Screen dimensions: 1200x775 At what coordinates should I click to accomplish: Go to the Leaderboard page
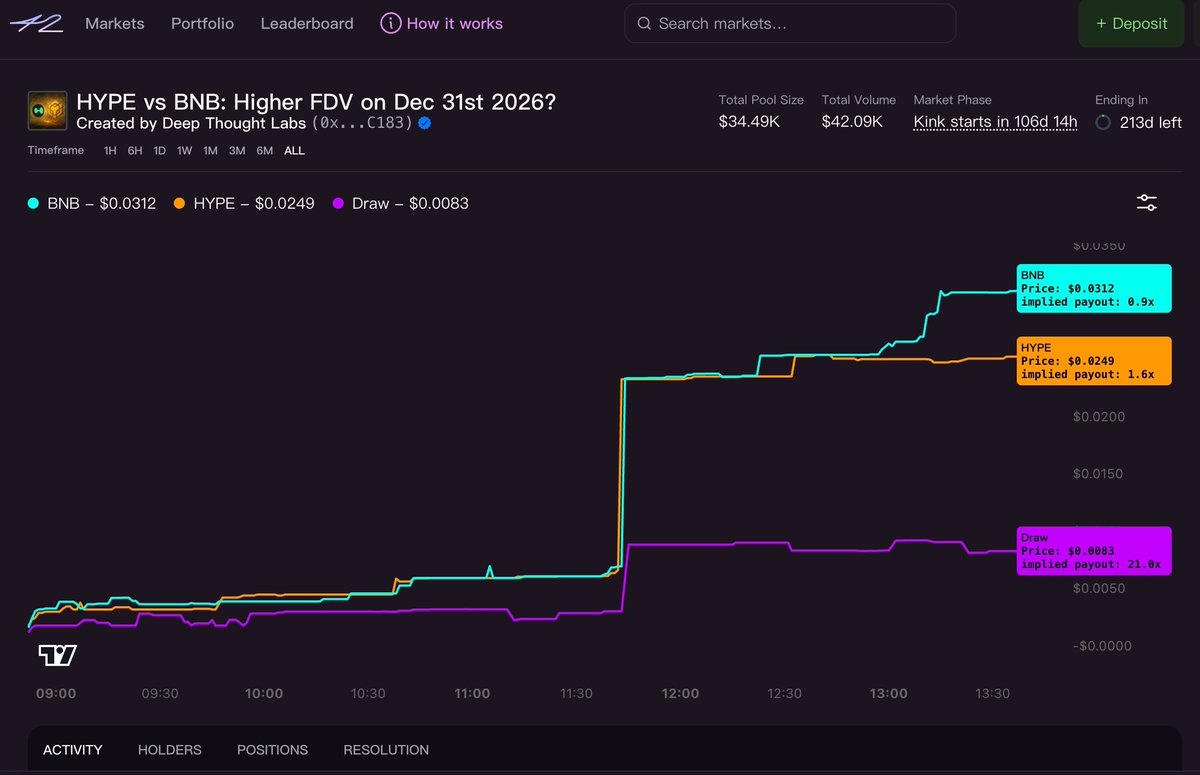pos(307,23)
